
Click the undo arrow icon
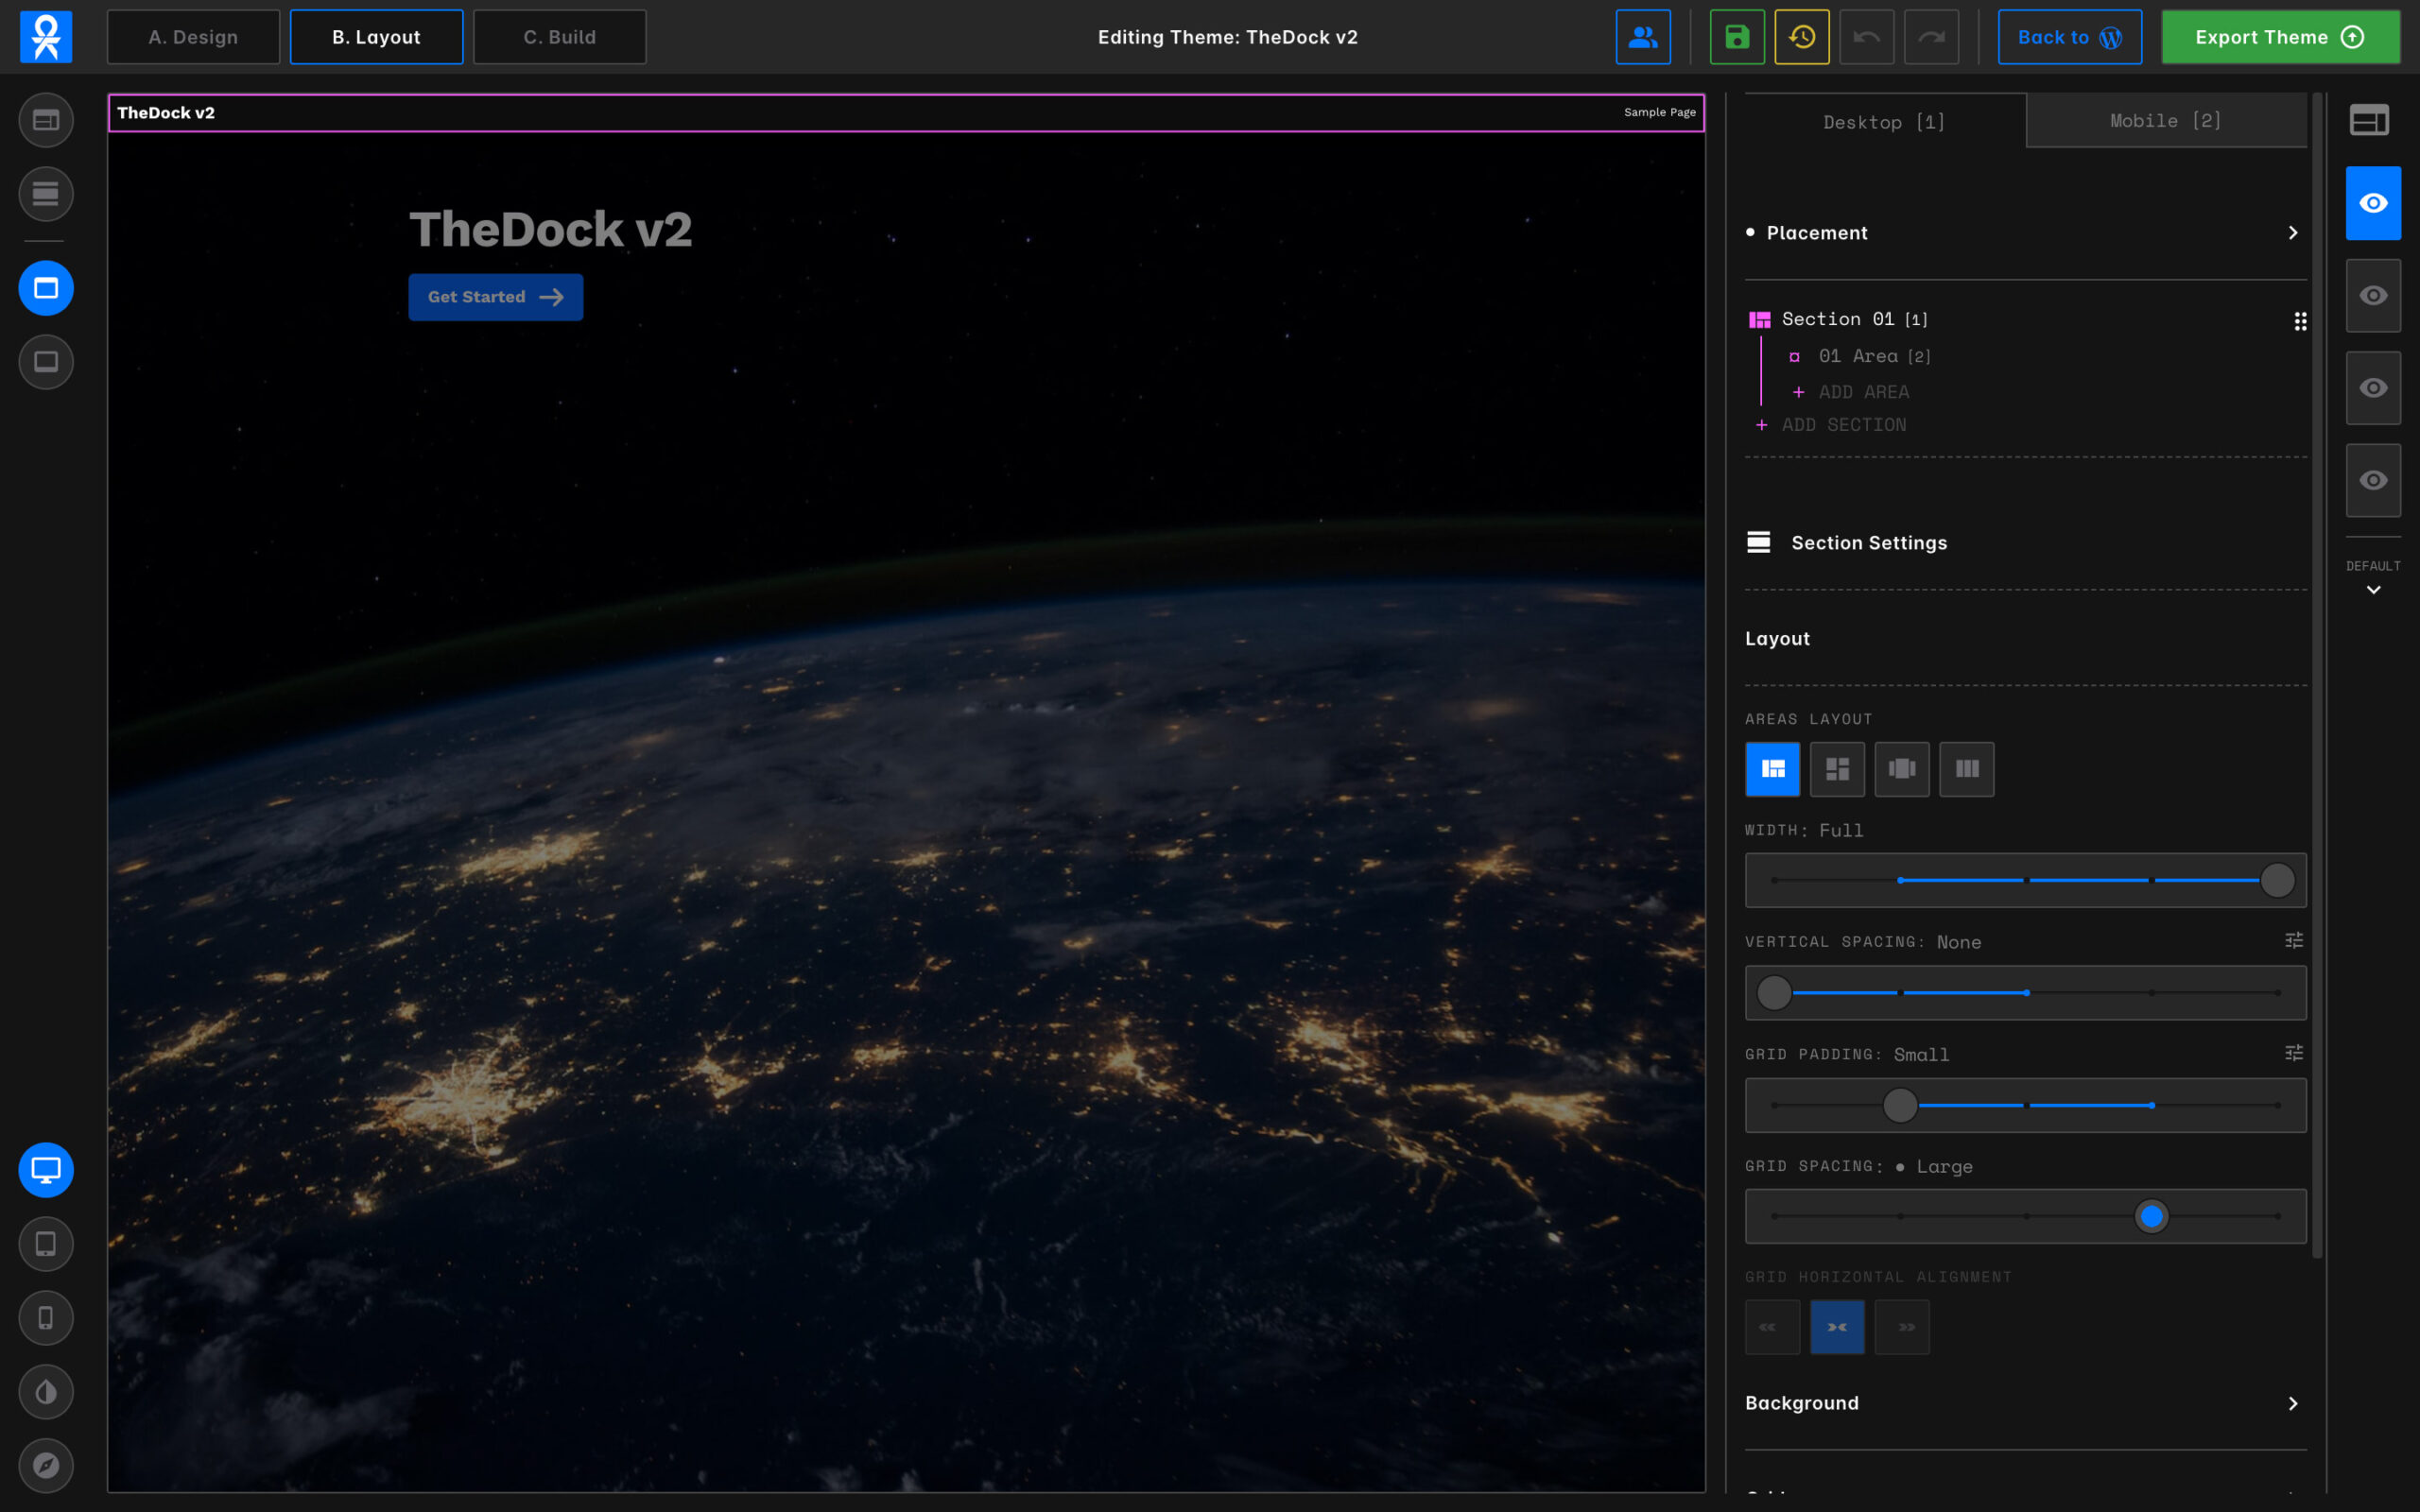click(x=1866, y=37)
